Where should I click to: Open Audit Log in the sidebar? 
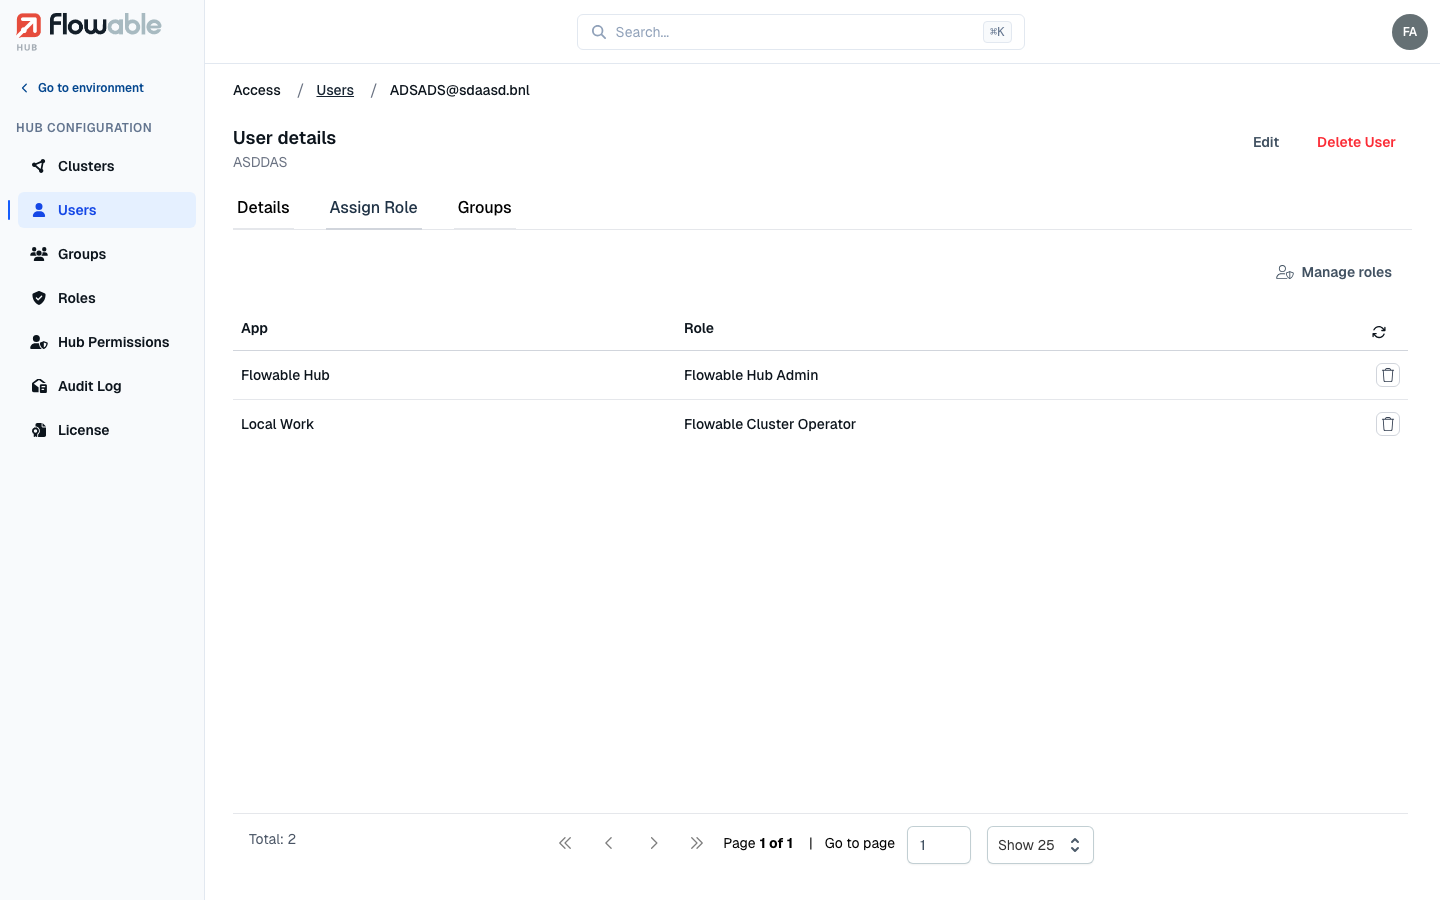pos(107,386)
